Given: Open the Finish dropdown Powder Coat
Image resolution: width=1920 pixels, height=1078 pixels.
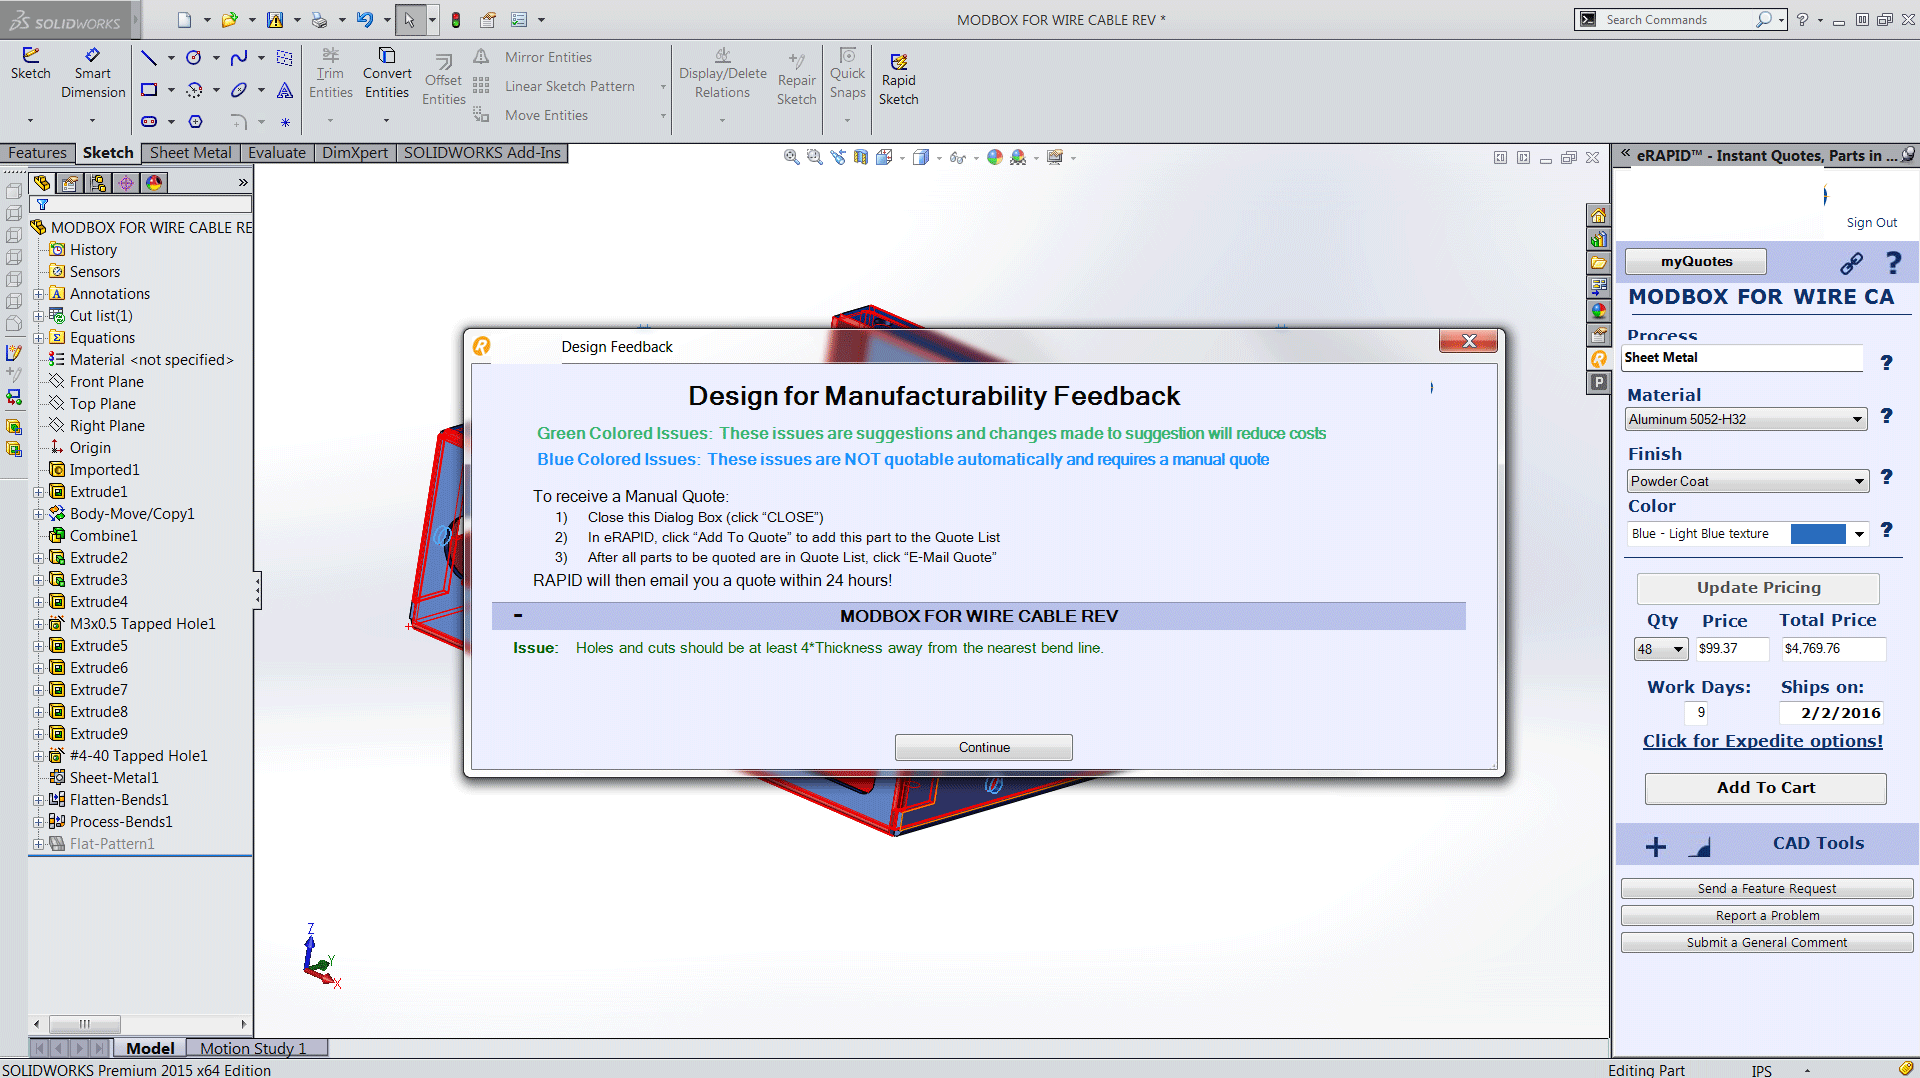Looking at the screenshot, I should pos(1747,481).
